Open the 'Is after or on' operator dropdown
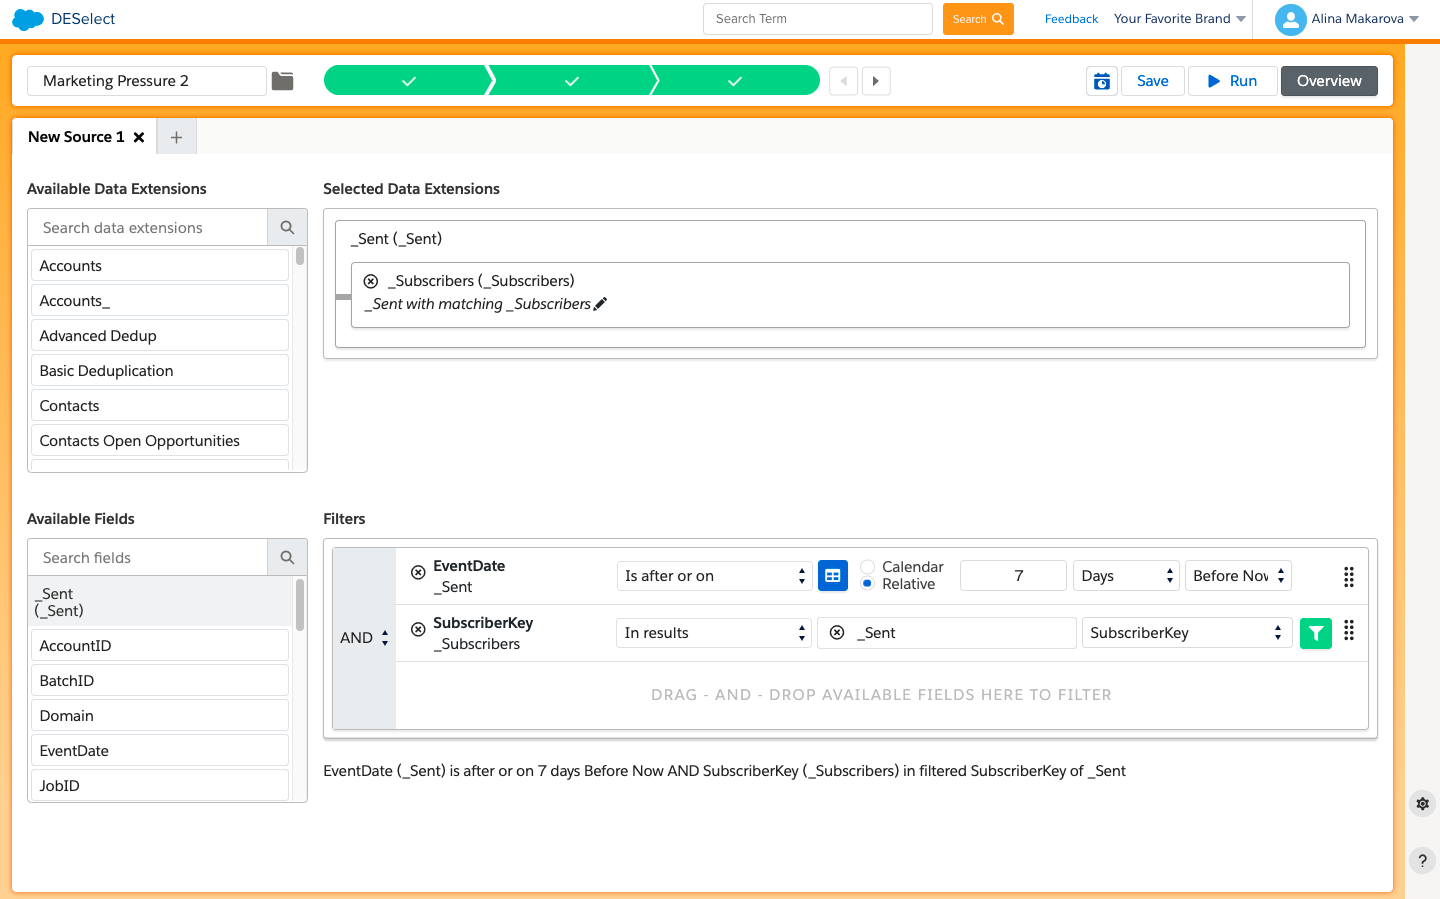The image size is (1440, 899). [x=714, y=576]
